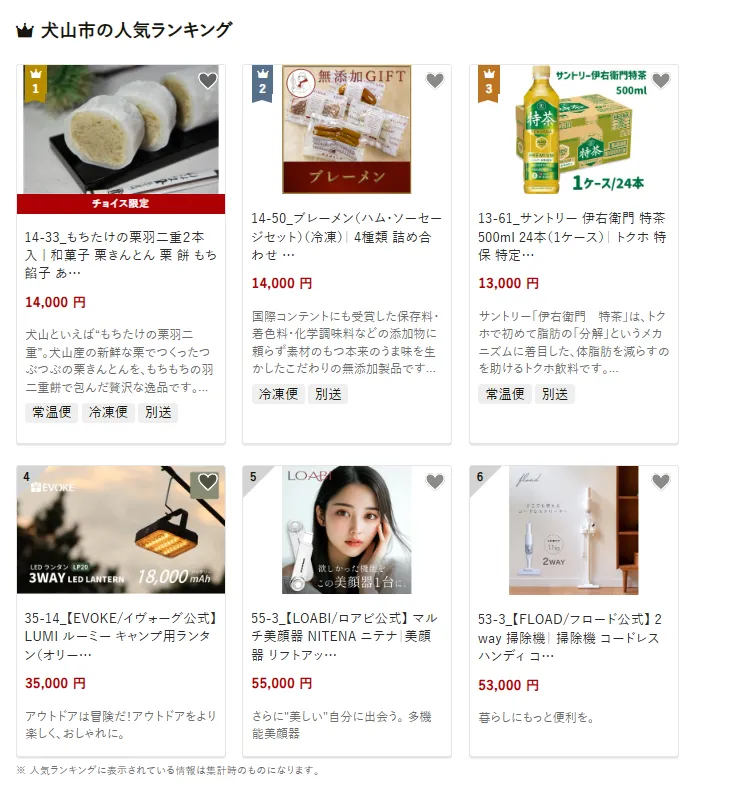Open the 無添加GIFT ブレーメン product image
The width and height of the screenshot is (747, 806).
pyautogui.click(x=347, y=130)
